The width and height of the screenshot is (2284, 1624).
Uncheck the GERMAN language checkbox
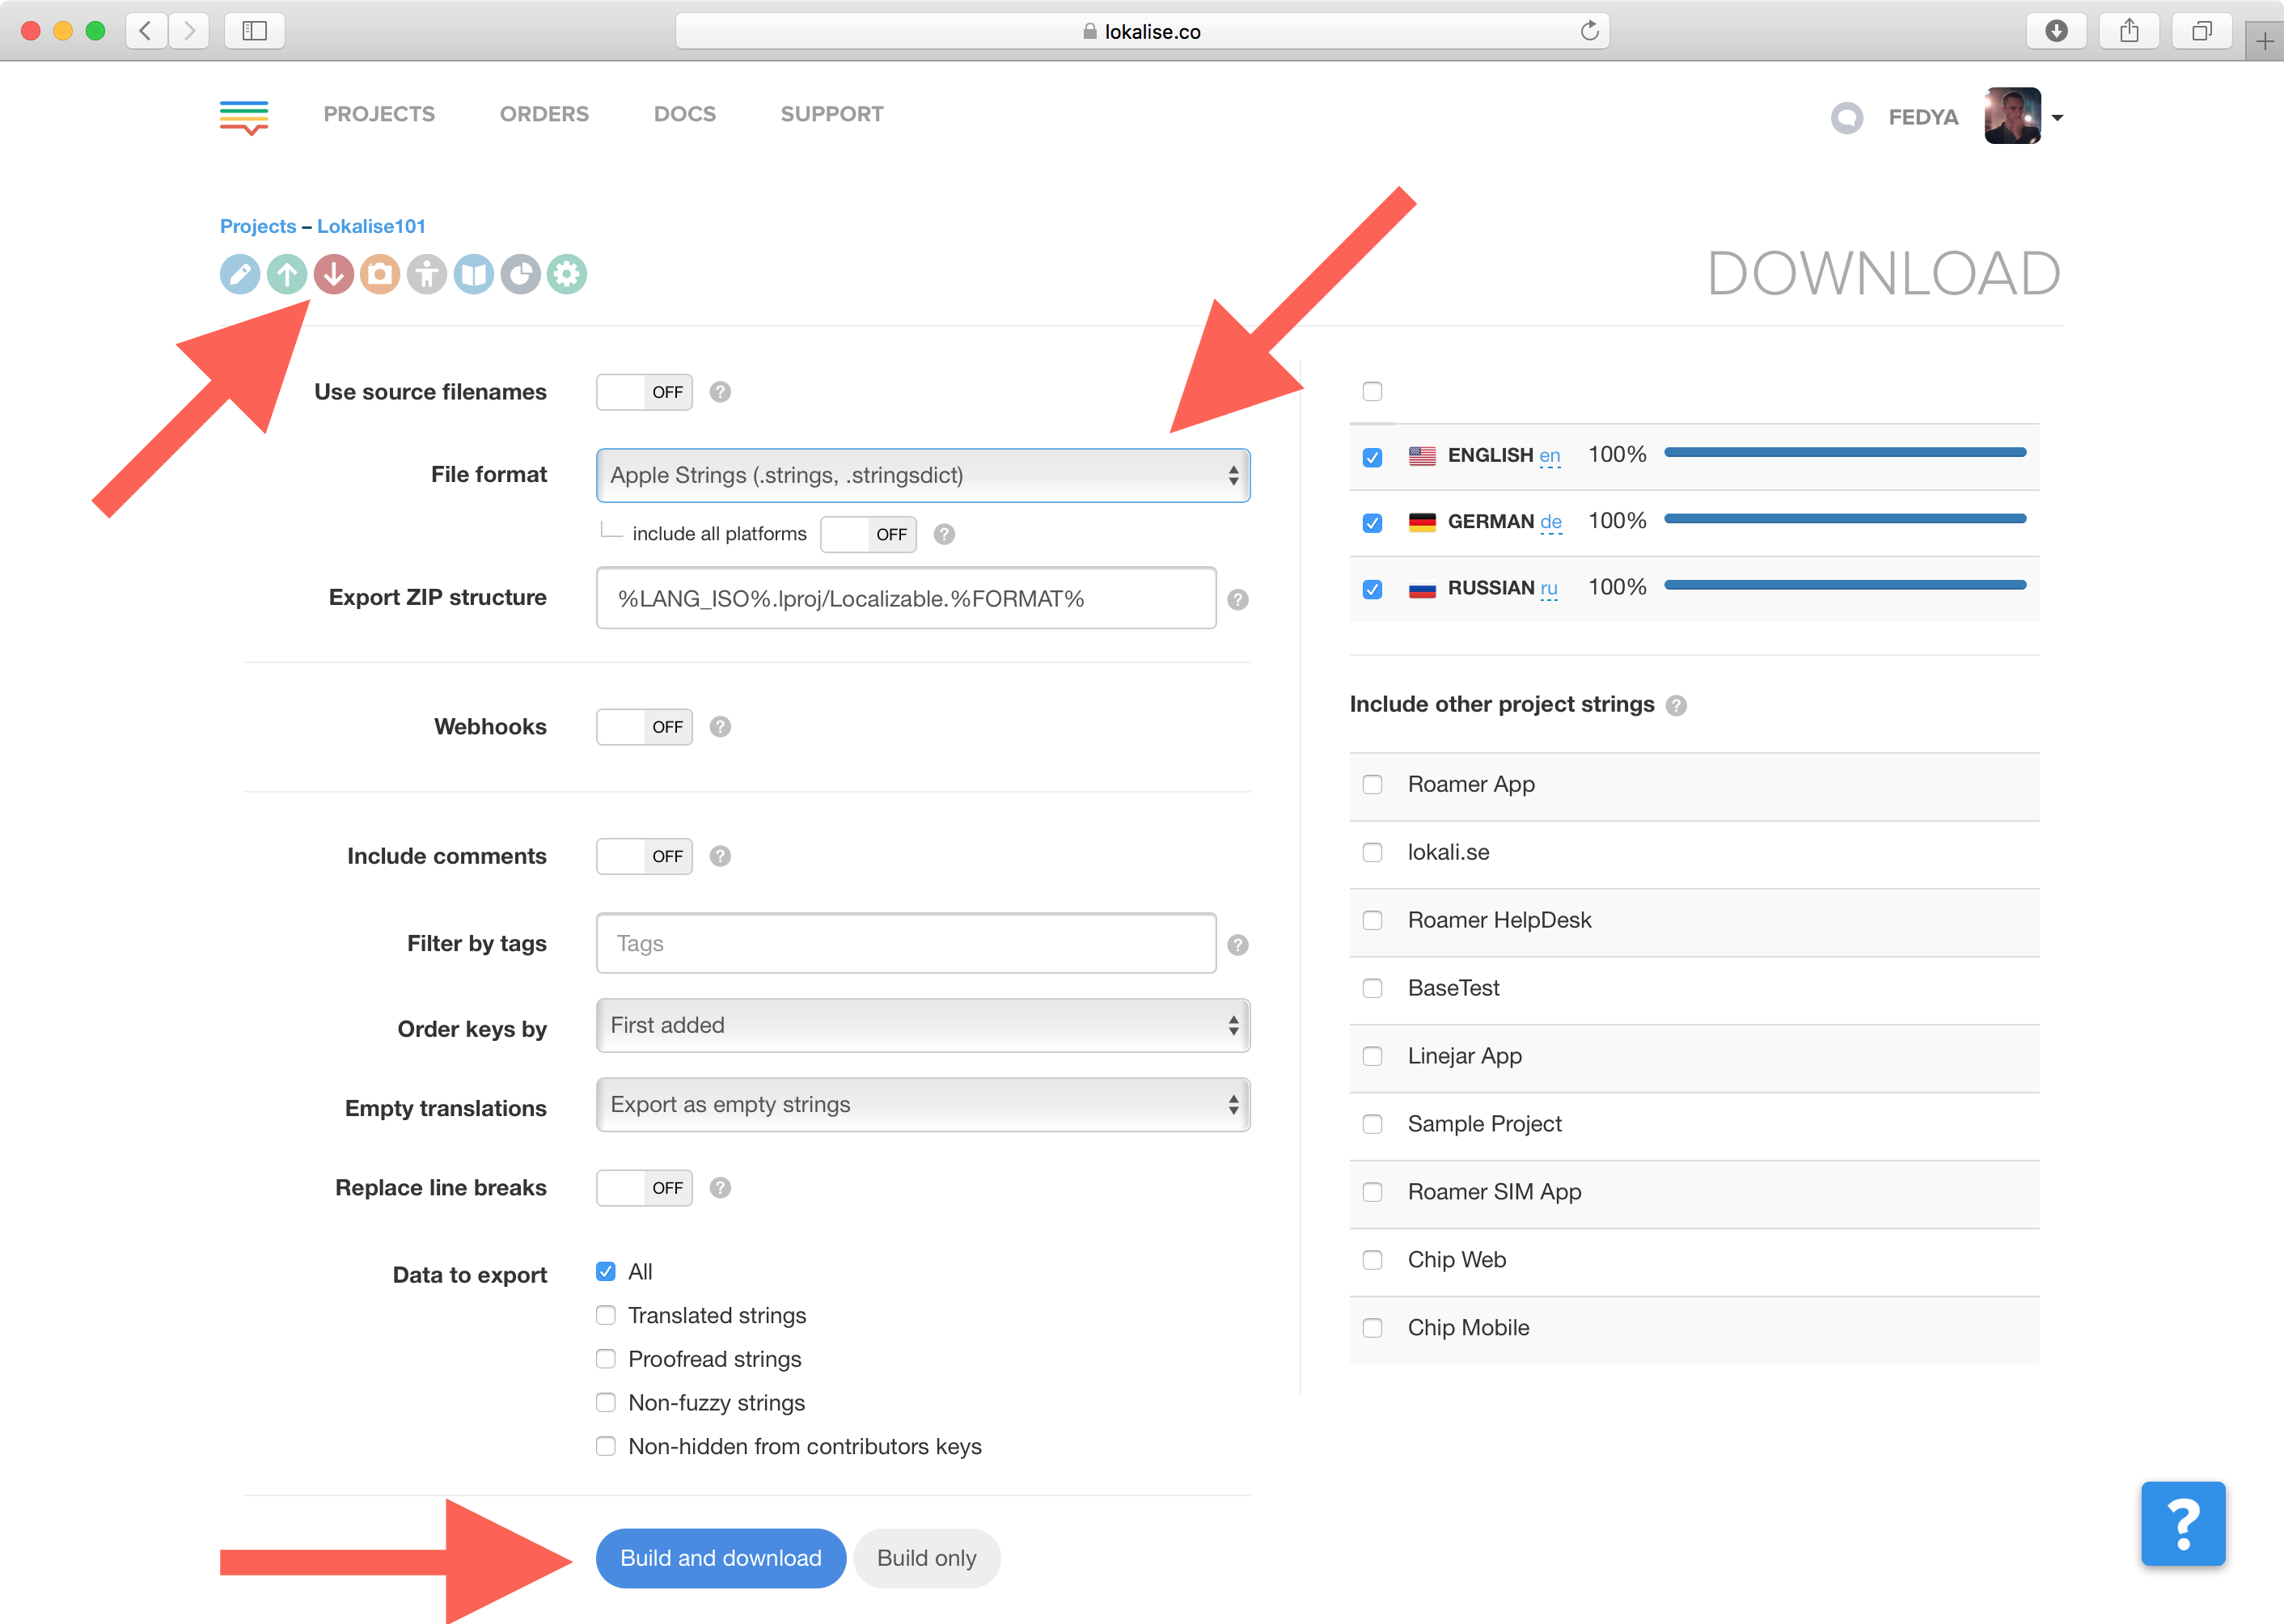pyautogui.click(x=1372, y=523)
